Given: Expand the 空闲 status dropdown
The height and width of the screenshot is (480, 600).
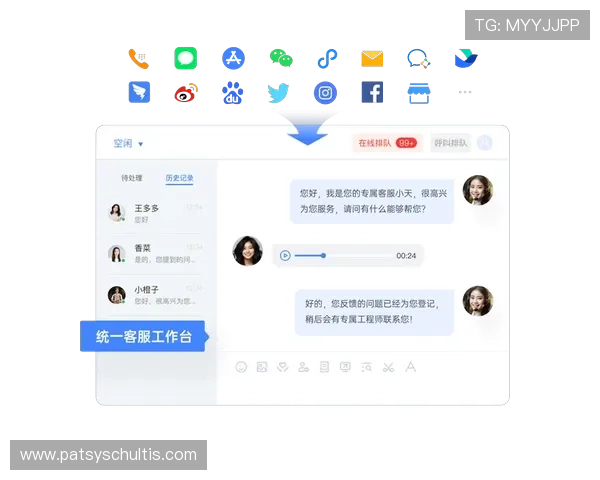Looking at the screenshot, I should [x=128, y=143].
